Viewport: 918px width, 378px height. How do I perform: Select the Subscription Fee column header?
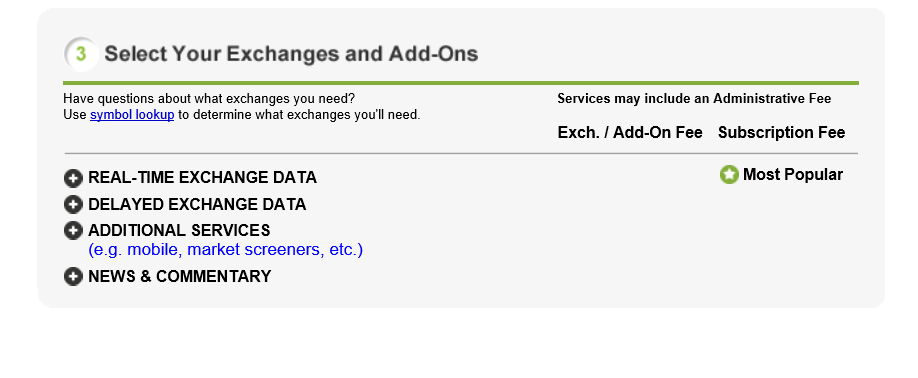782,133
